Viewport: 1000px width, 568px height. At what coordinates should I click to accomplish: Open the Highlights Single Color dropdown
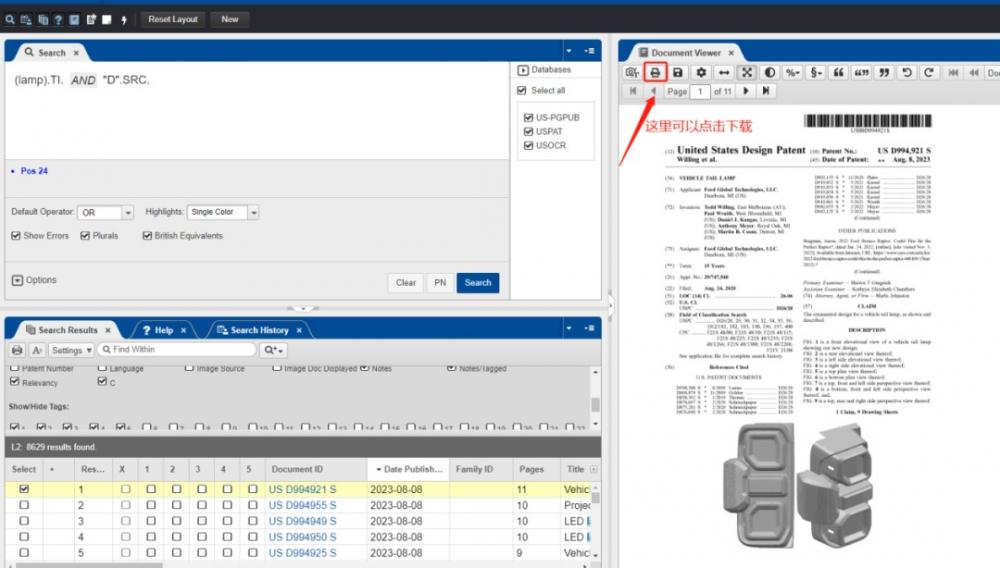point(223,212)
